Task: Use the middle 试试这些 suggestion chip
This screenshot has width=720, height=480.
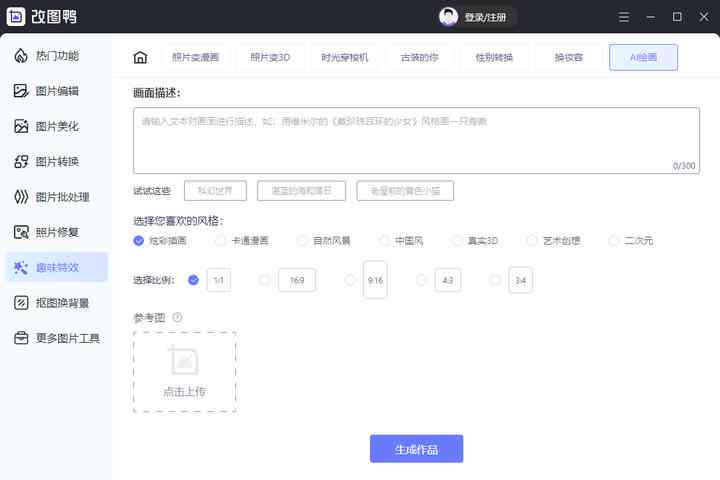Action: coord(301,191)
